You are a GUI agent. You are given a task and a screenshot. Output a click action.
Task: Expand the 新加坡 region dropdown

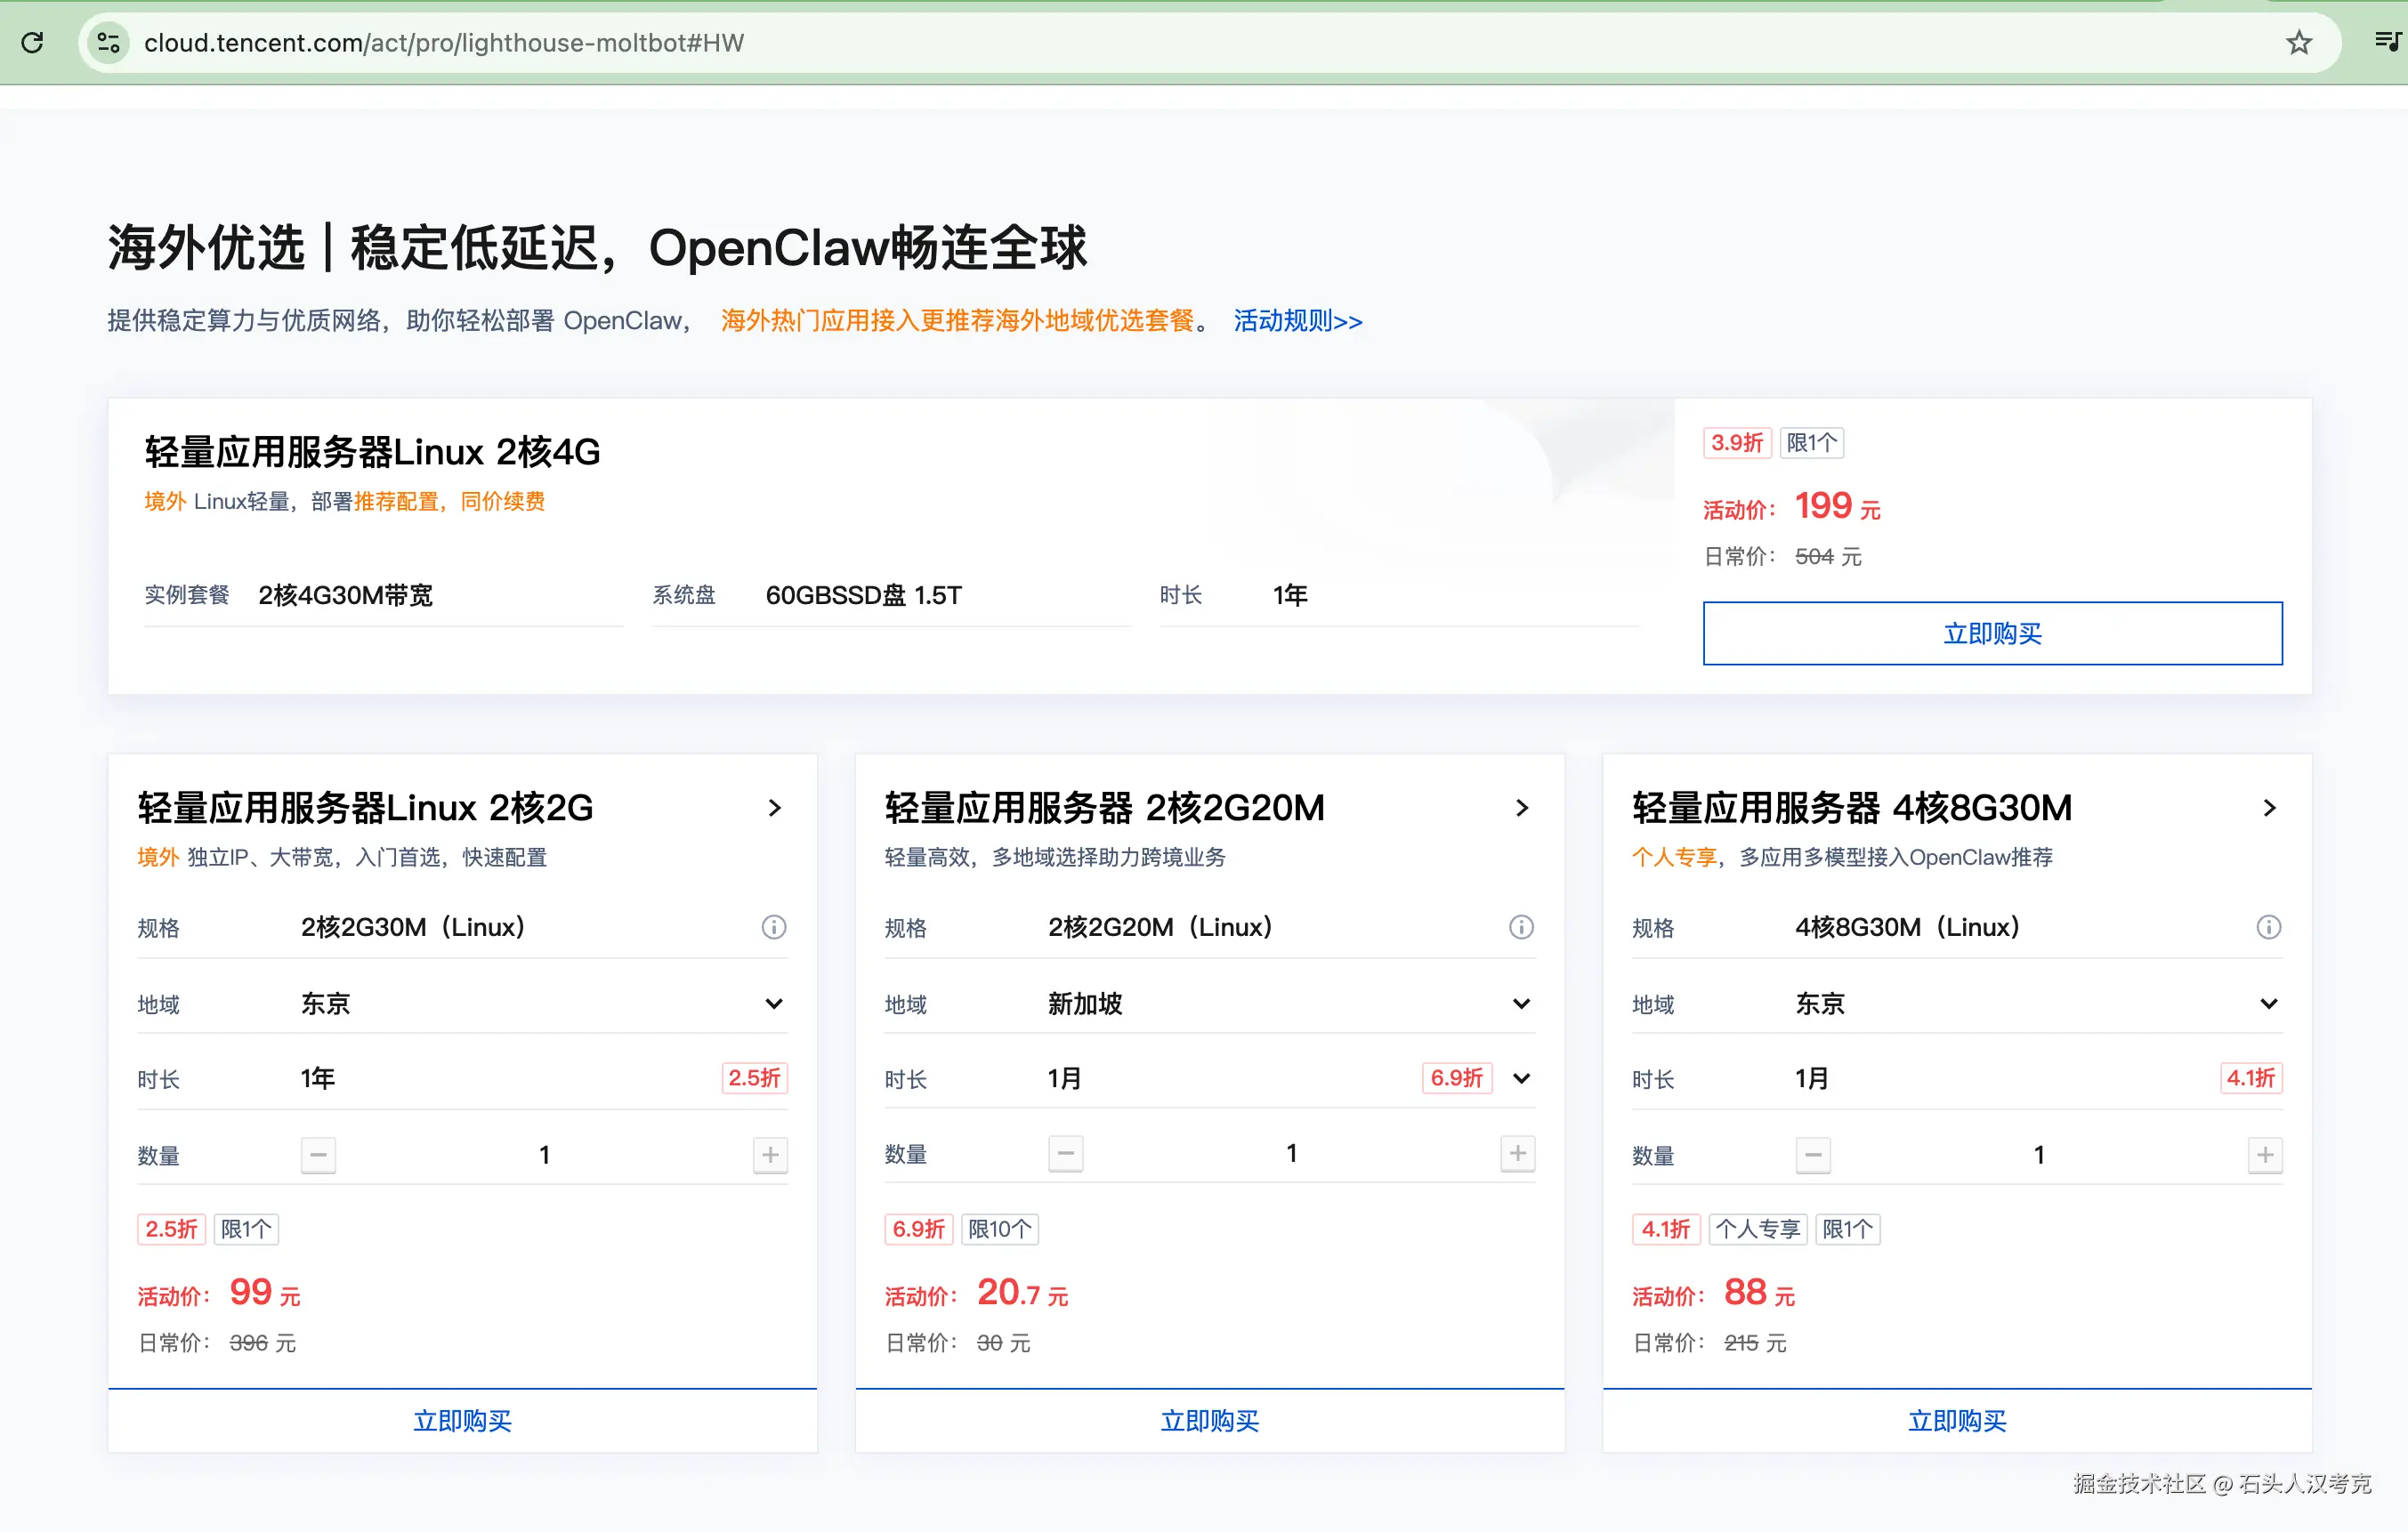[x=1520, y=1003]
